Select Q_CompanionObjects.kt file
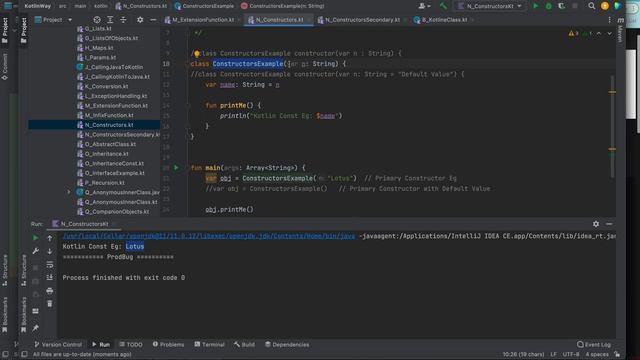 [117, 211]
